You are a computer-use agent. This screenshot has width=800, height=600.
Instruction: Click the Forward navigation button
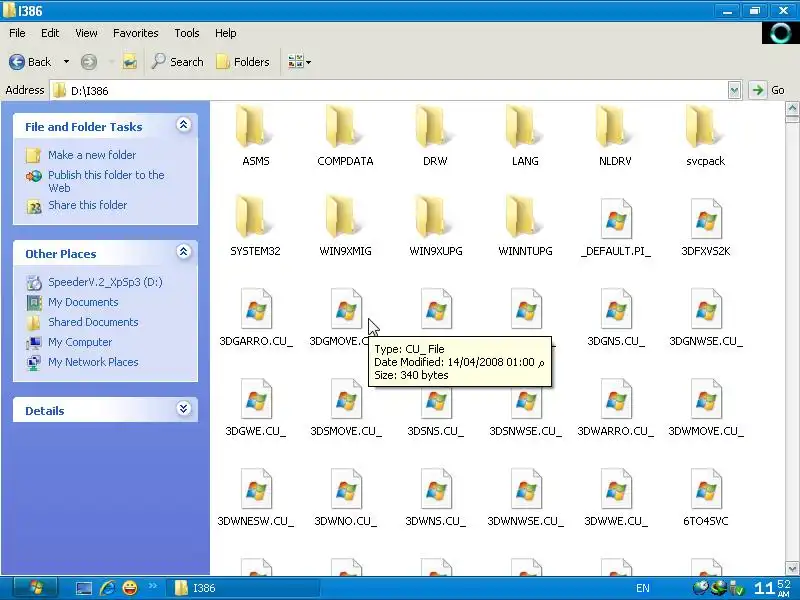[89, 62]
